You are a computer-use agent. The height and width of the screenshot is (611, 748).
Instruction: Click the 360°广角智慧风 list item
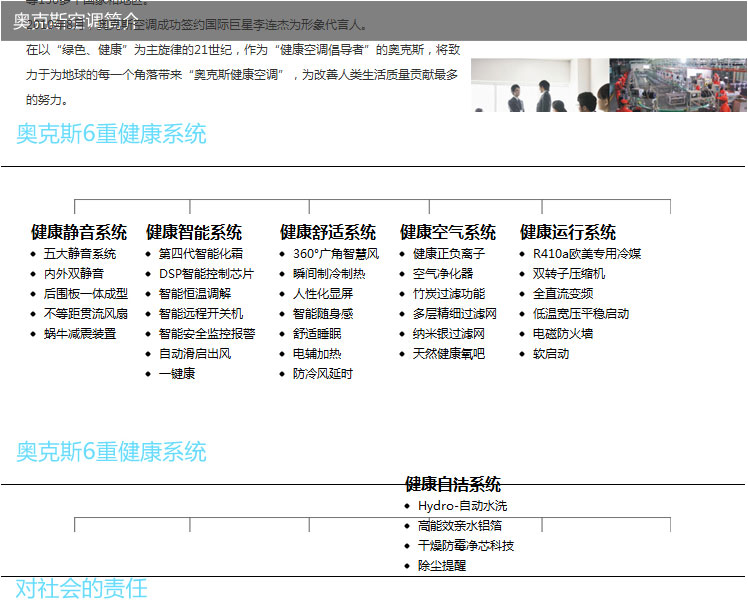[x=336, y=254]
